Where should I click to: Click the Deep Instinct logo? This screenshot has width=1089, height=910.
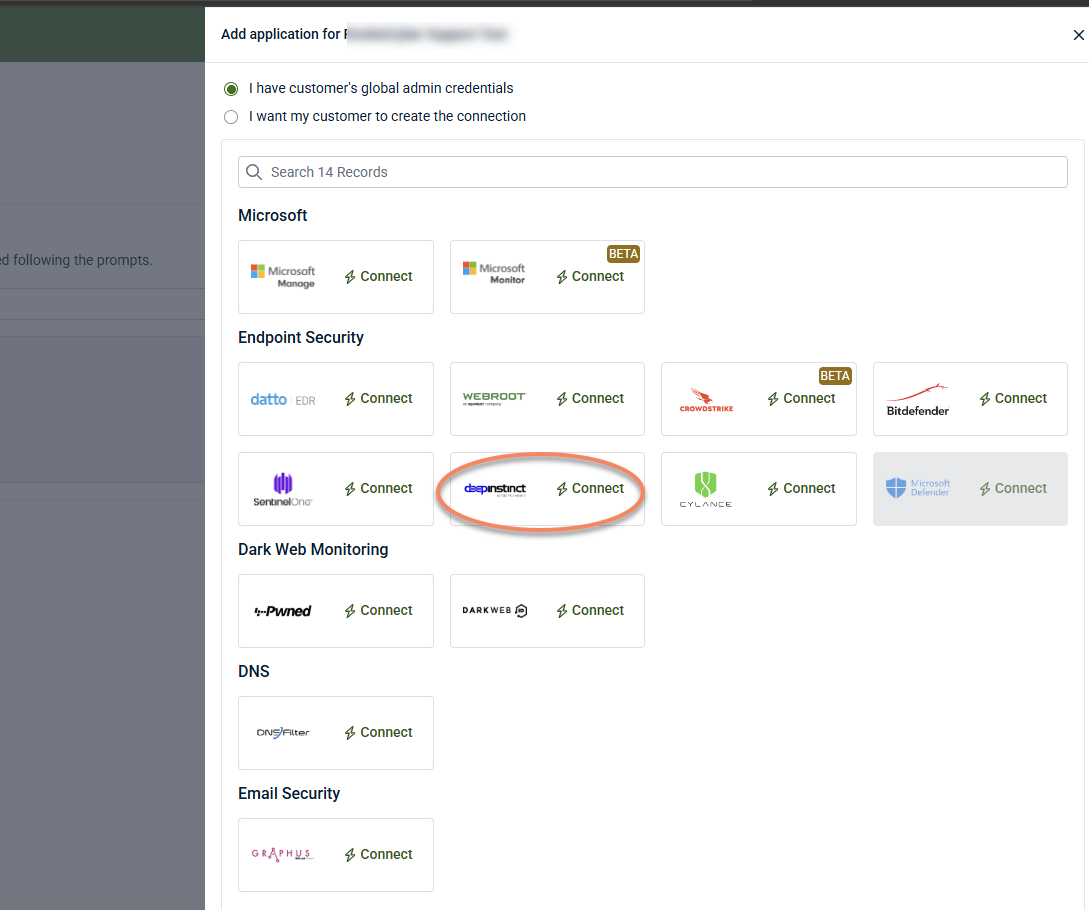point(494,489)
